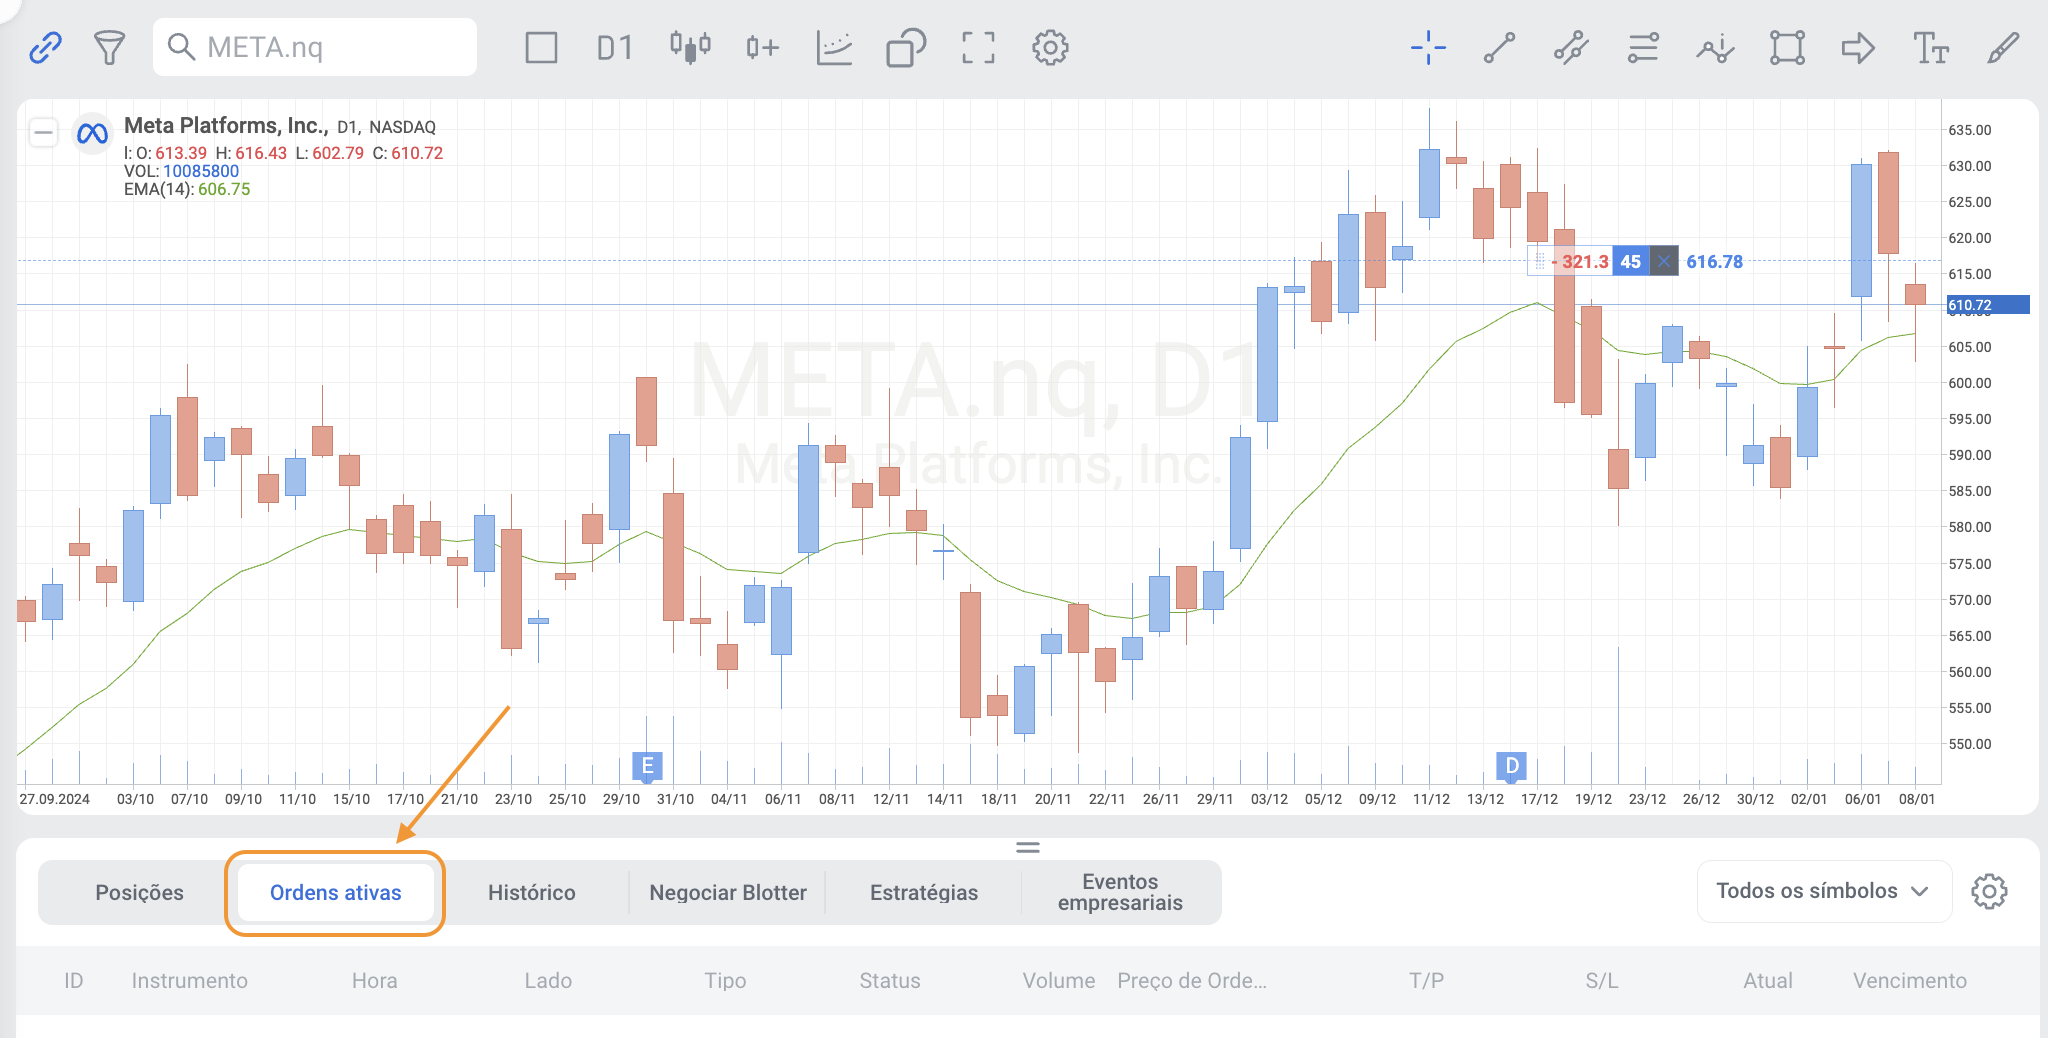Viewport: 2048px width, 1038px height.
Task: Click the detach chart copy icon
Action: 906,47
